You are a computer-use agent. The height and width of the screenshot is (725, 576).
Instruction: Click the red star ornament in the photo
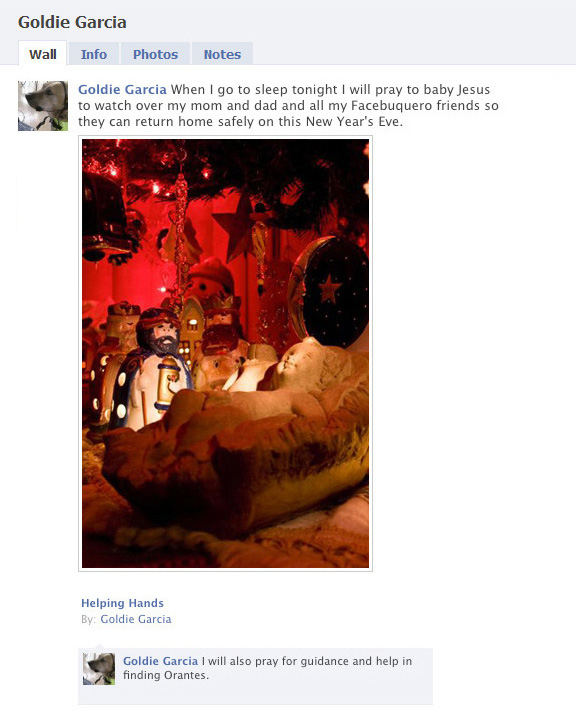[x=236, y=227]
